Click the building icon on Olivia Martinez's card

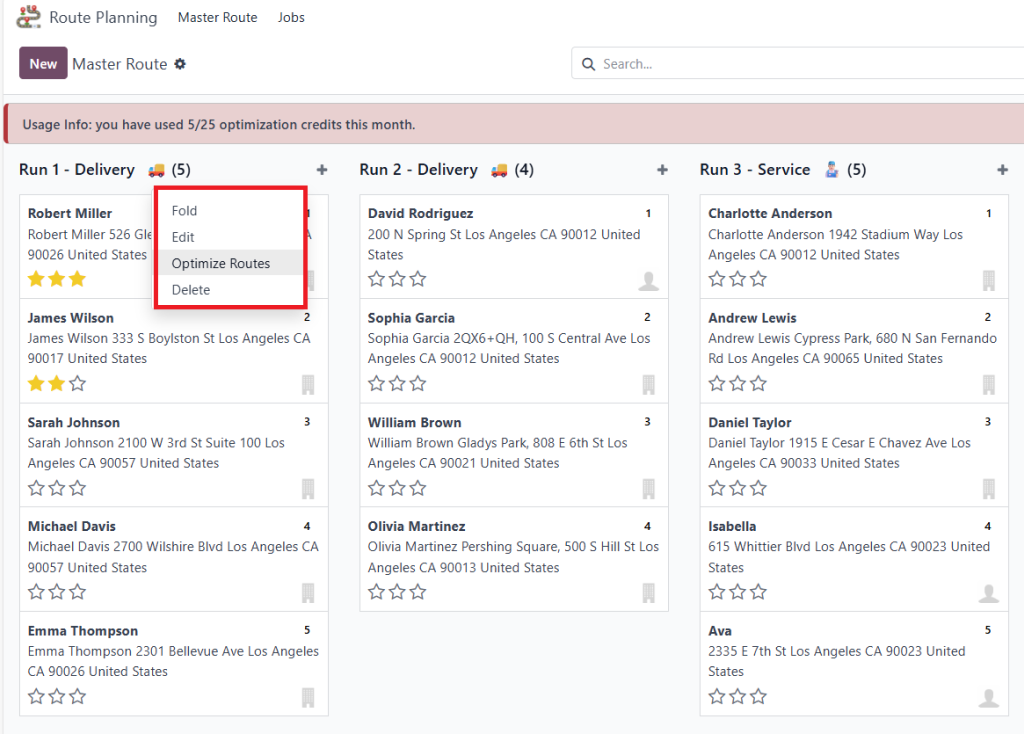pos(648,594)
